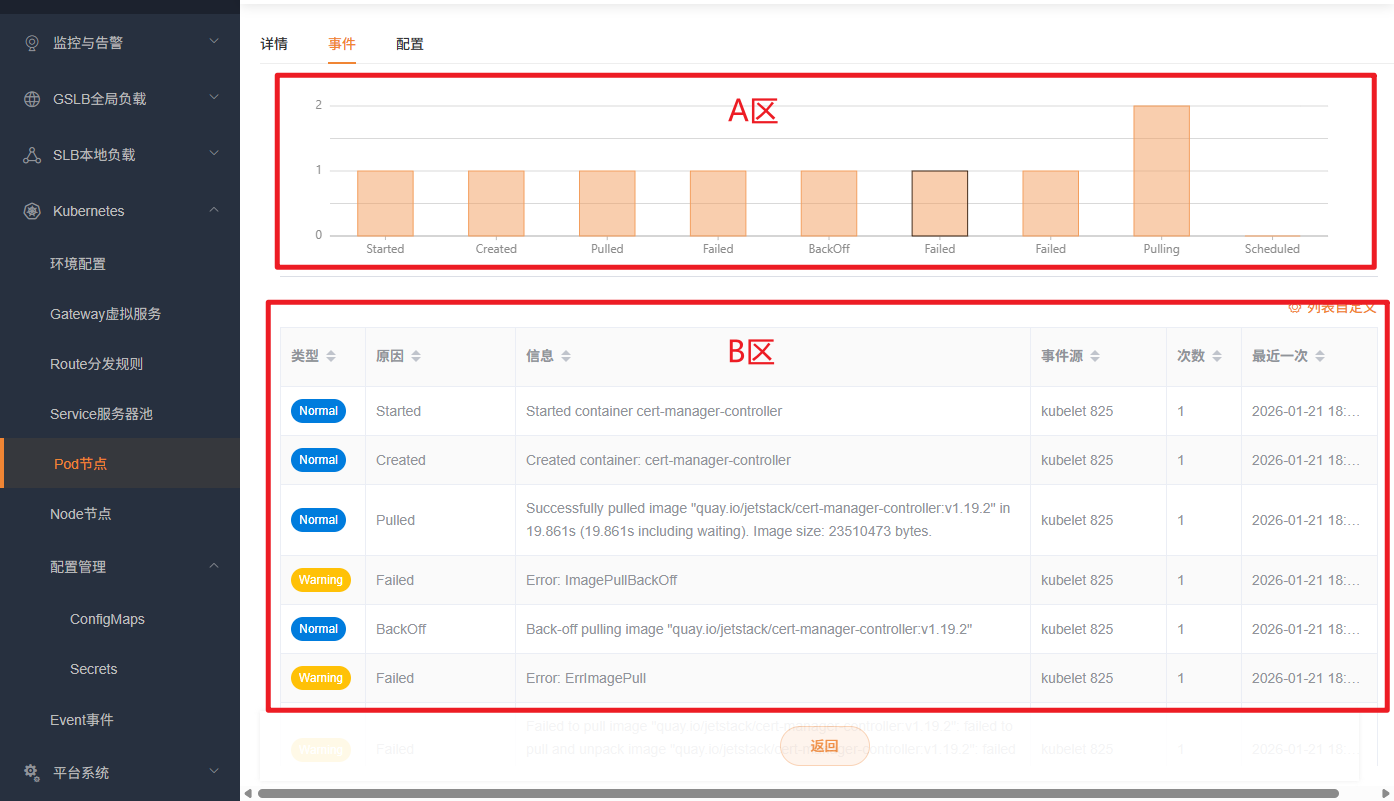The width and height of the screenshot is (1394, 801).
Task: Sort table by 最近一次 column arrows
Action: [1320, 356]
